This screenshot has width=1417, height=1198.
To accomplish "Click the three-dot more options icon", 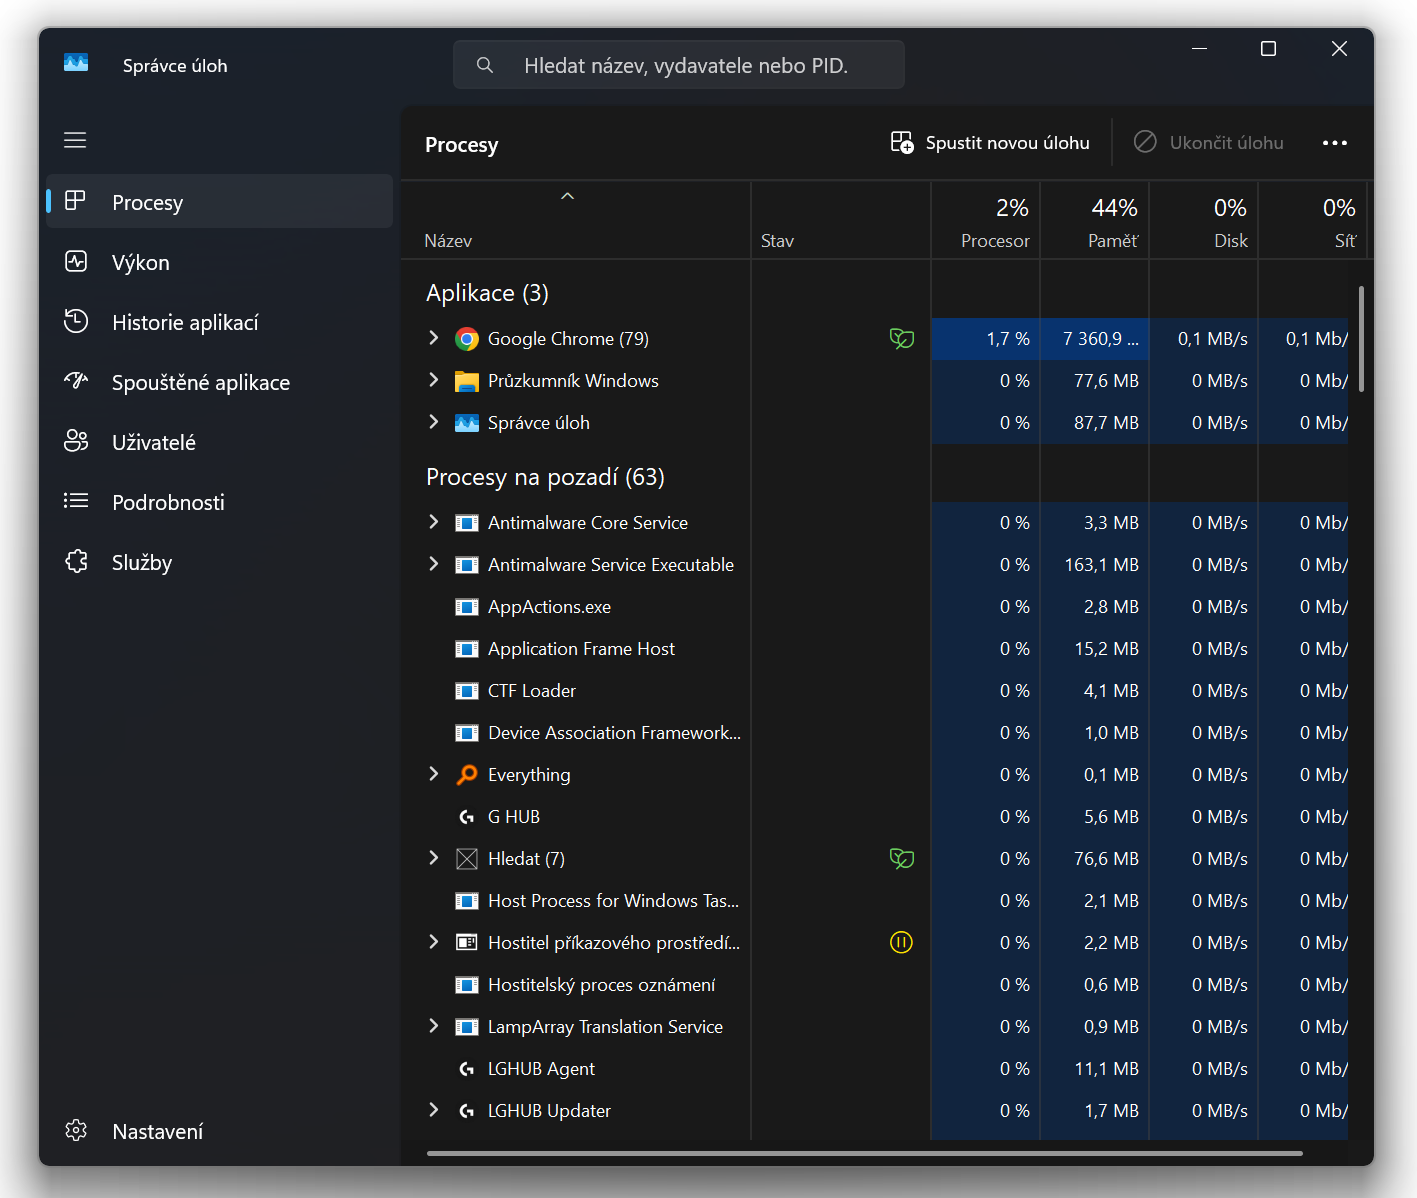I will [x=1334, y=143].
